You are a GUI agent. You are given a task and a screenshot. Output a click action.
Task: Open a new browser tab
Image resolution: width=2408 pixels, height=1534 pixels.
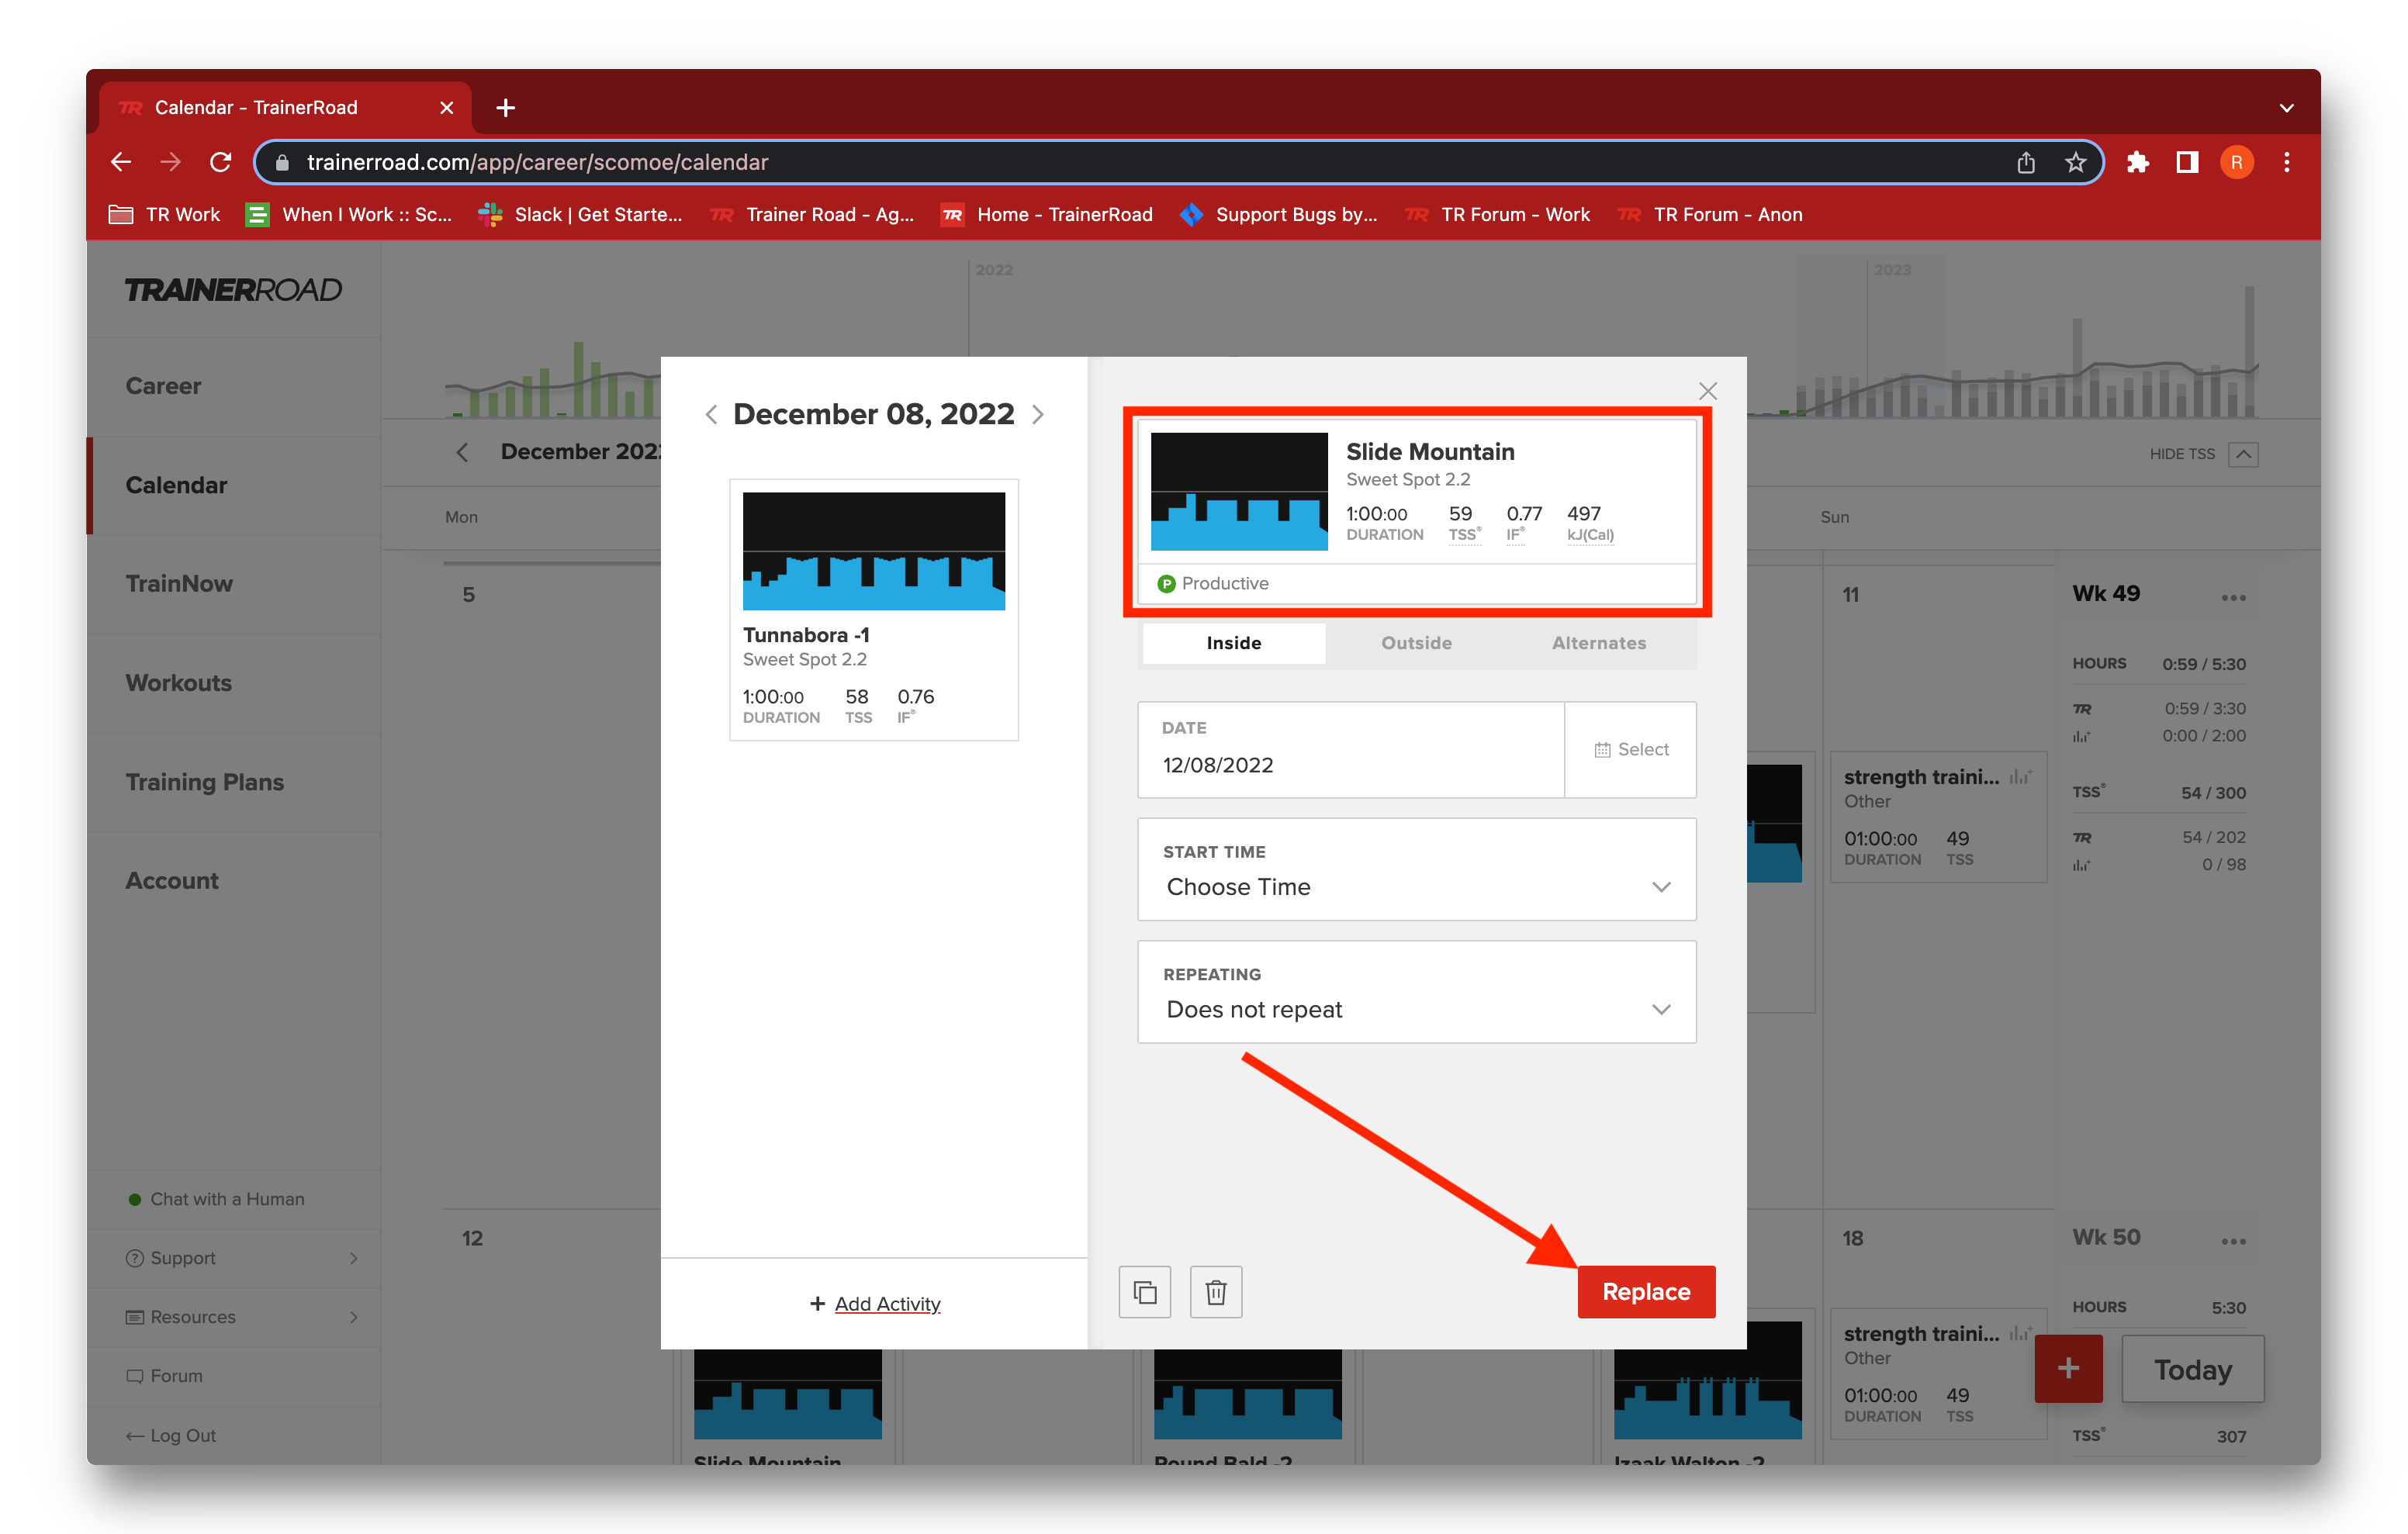[x=506, y=107]
